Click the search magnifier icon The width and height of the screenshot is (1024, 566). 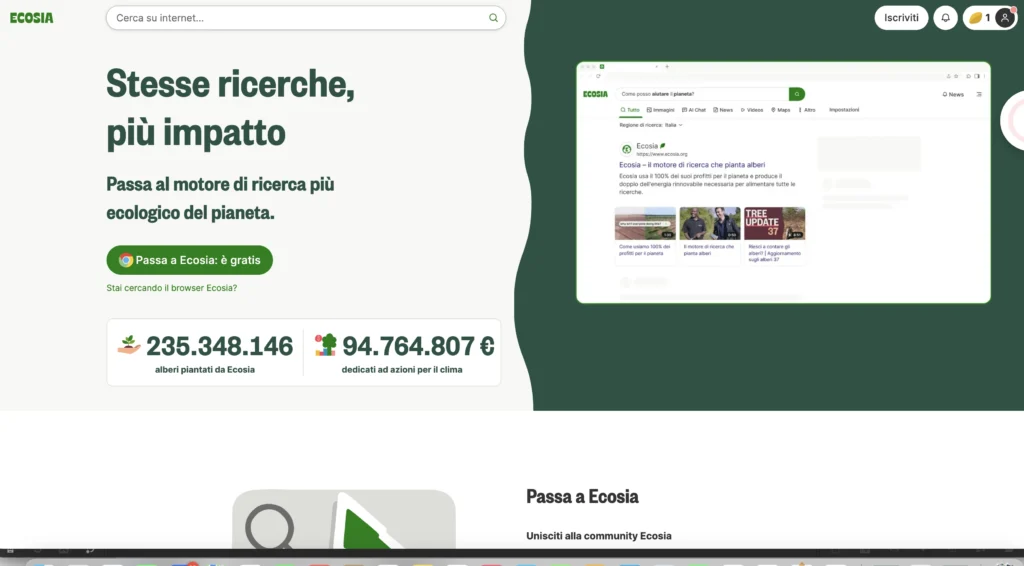point(493,18)
